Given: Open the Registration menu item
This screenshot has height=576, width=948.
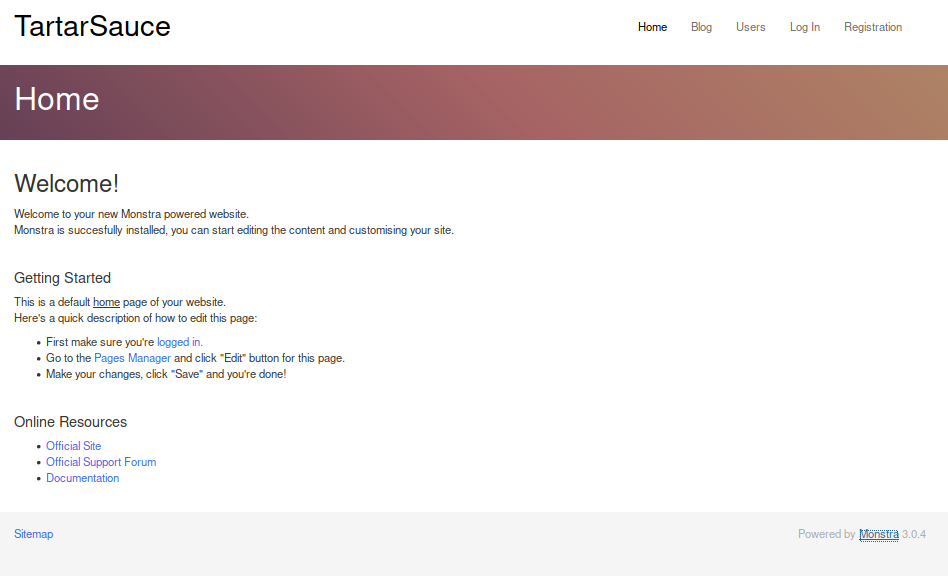Looking at the screenshot, I should pyautogui.click(x=872, y=27).
